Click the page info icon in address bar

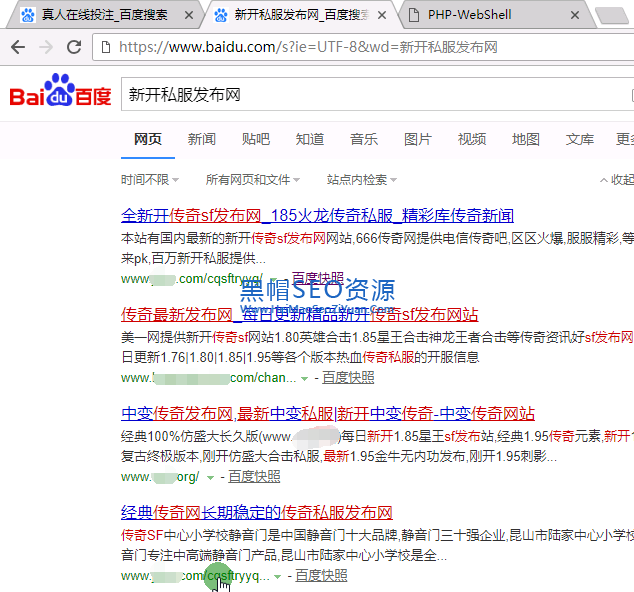(x=107, y=47)
